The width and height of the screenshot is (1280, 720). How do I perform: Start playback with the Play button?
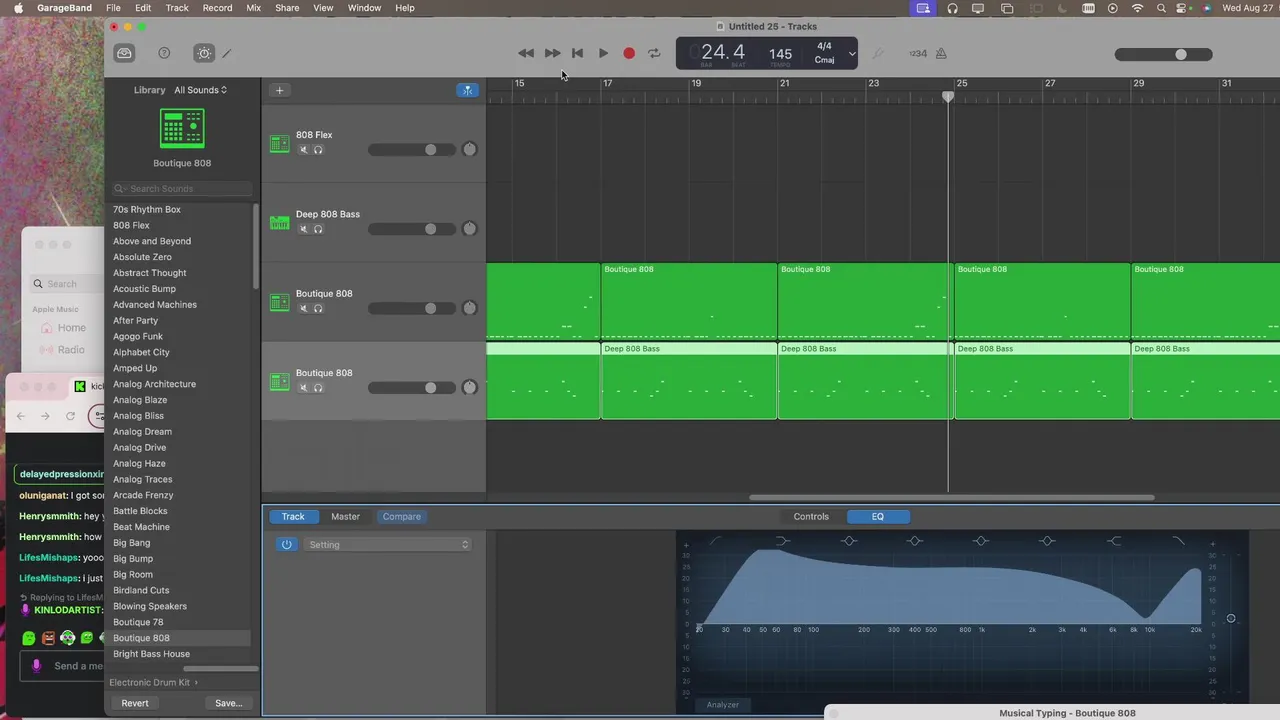[x=603, y=53]
